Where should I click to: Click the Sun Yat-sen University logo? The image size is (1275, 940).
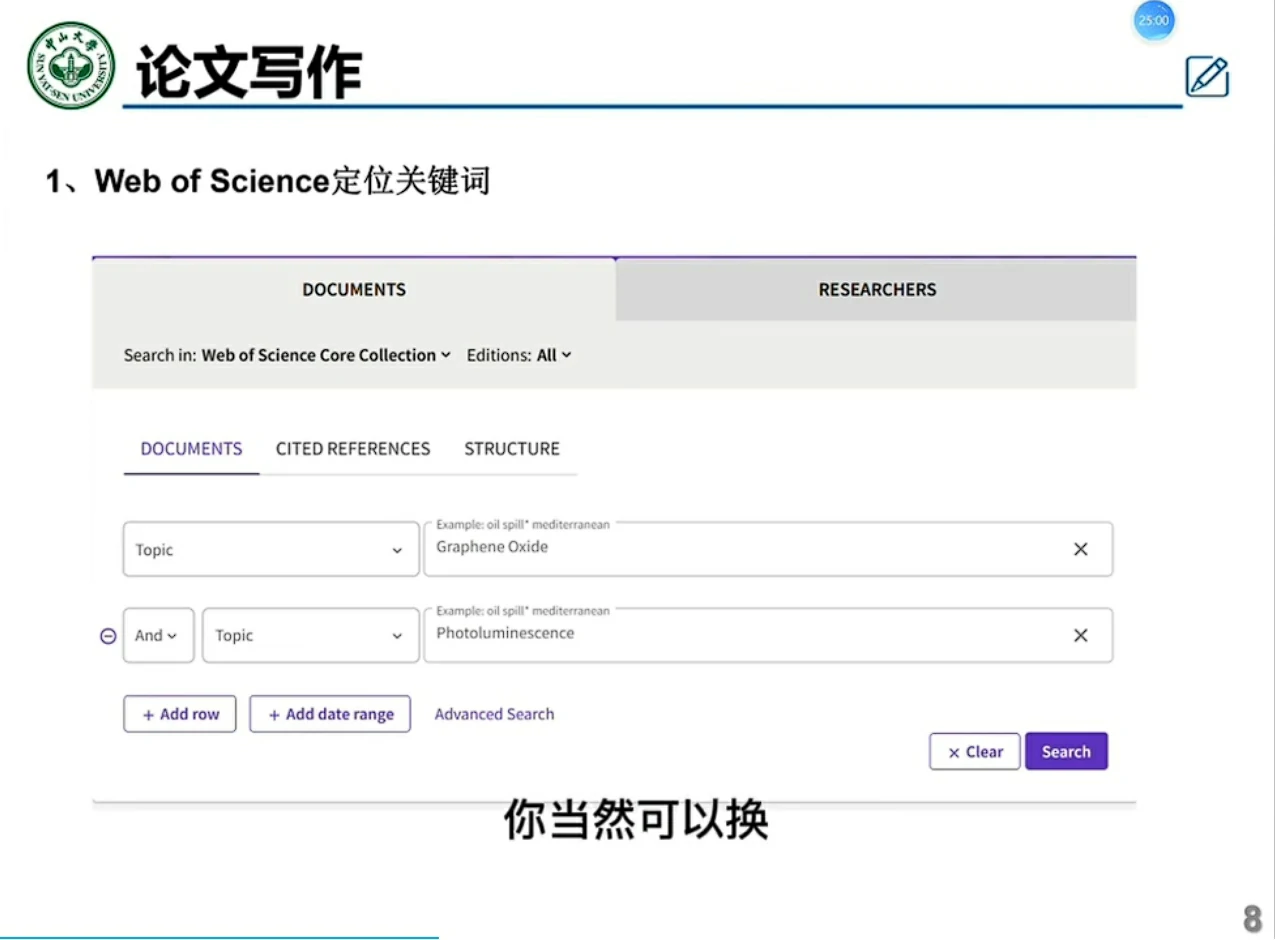click(x=70, y=66)
